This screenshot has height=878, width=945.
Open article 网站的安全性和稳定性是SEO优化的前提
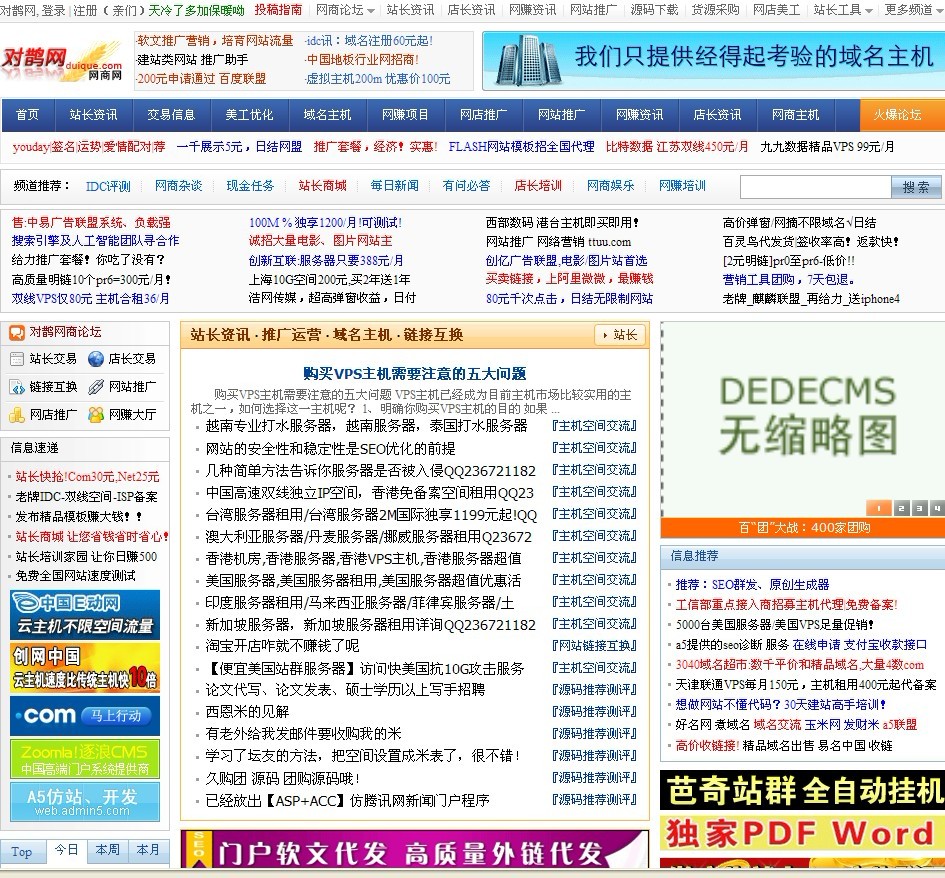330,449
